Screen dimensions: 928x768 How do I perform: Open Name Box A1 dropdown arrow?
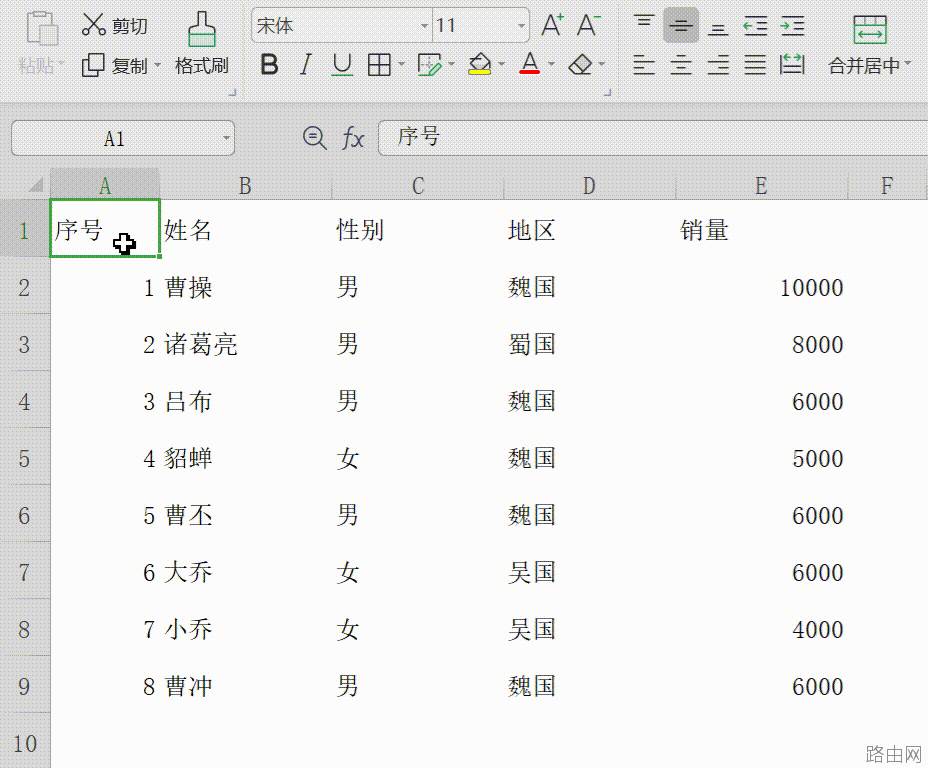(x=226, y=138)
